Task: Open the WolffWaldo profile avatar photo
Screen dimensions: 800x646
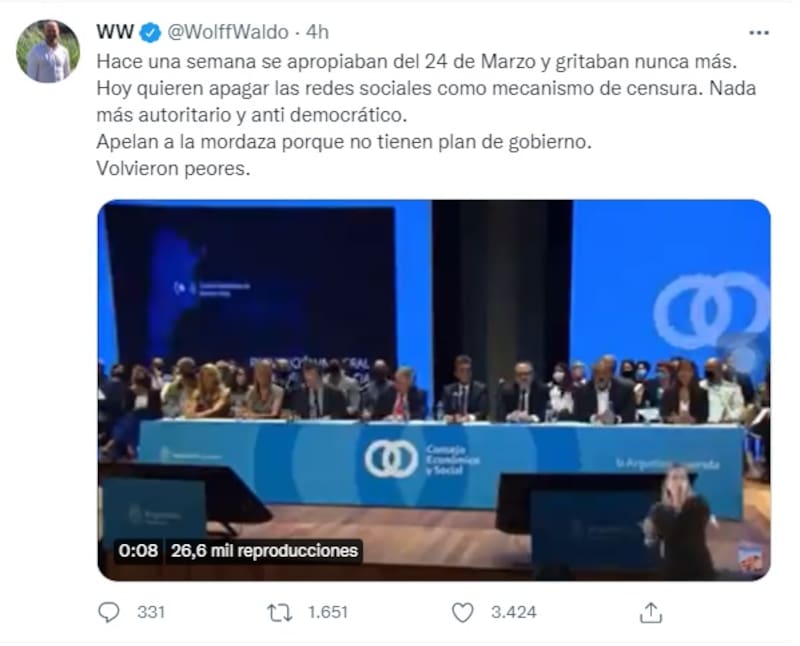Action: click(48, 52)
